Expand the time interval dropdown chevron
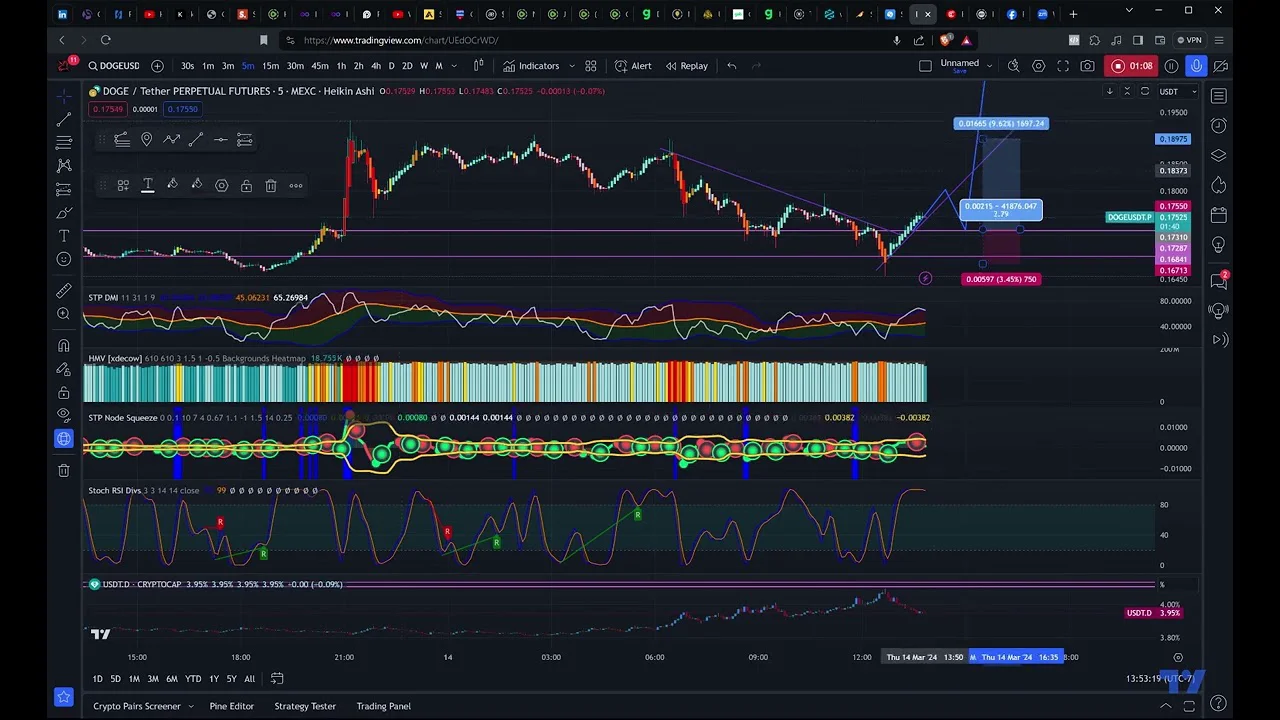The height and width of the screenshot is (720, 1280). click(x=454, y=66)
